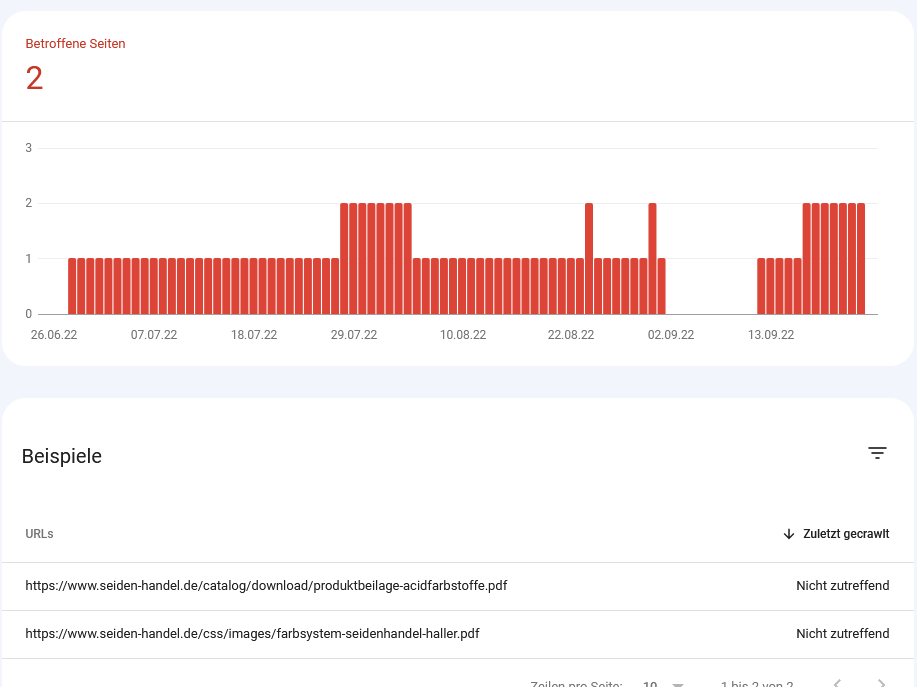Click the Beispiele section heading

coord(62,456)
